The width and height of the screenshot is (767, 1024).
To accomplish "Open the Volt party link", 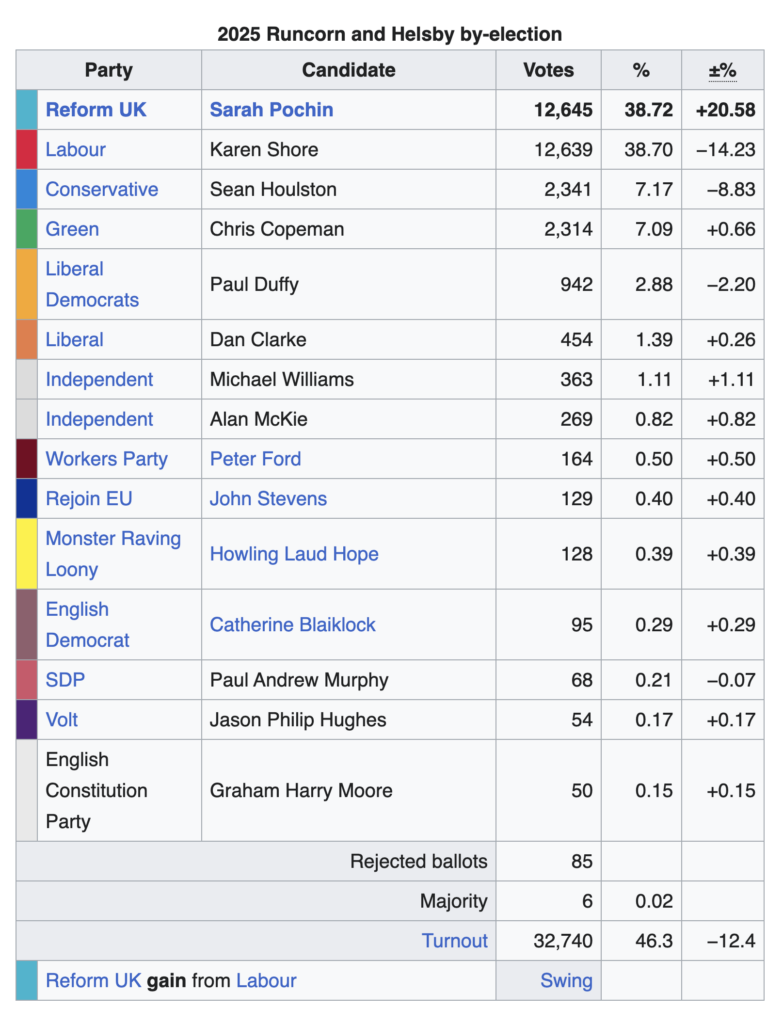I will 61,720.
